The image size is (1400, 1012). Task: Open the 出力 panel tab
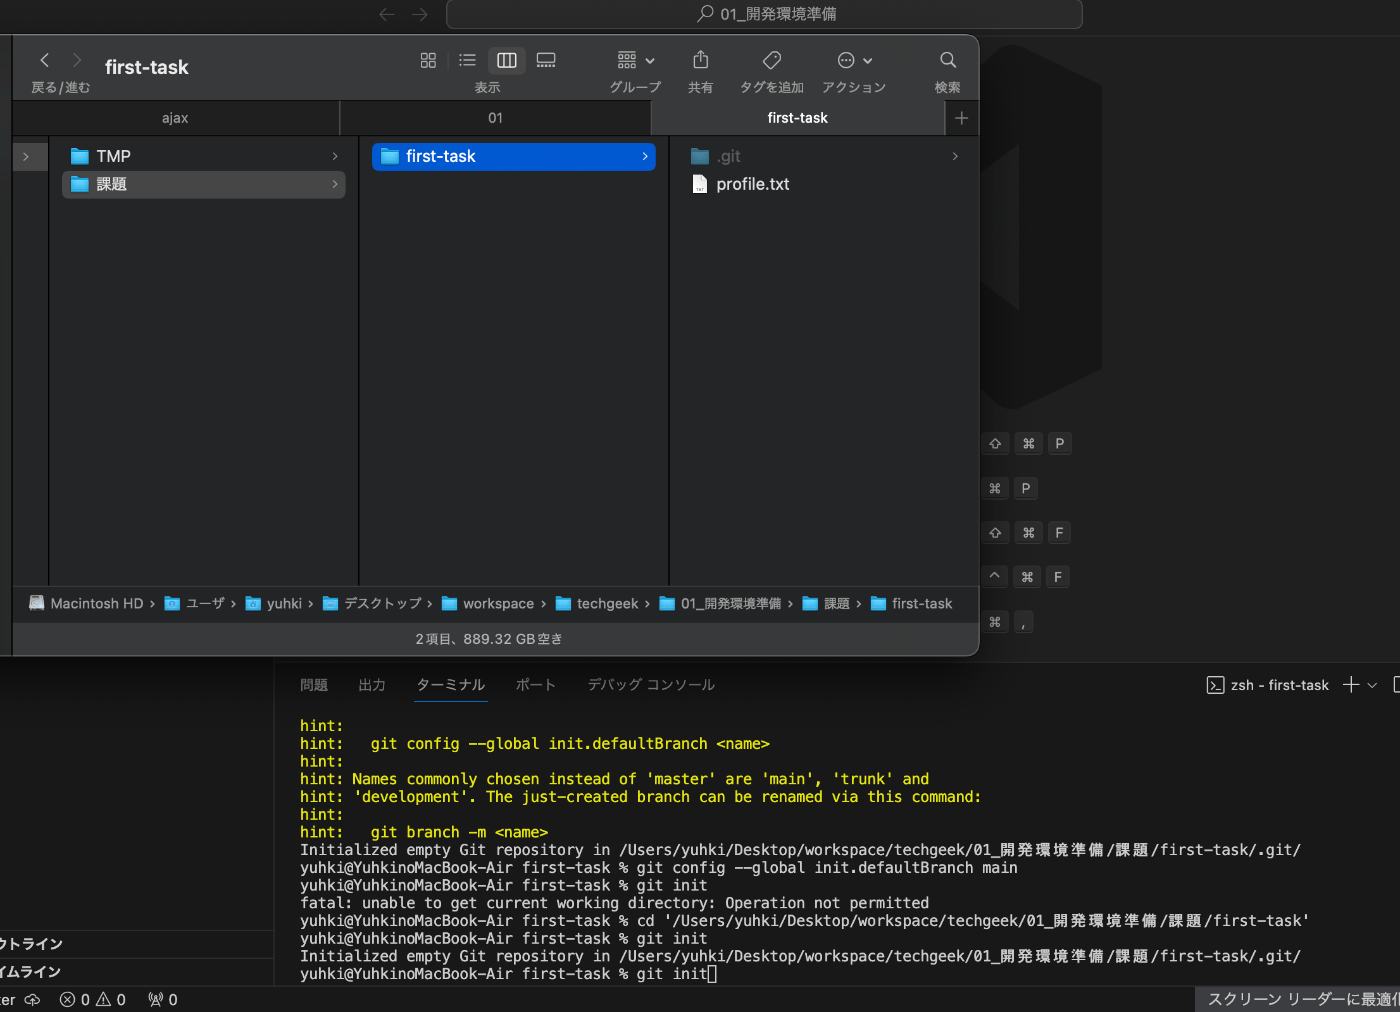pyautogui.click(x=372, y=685)
